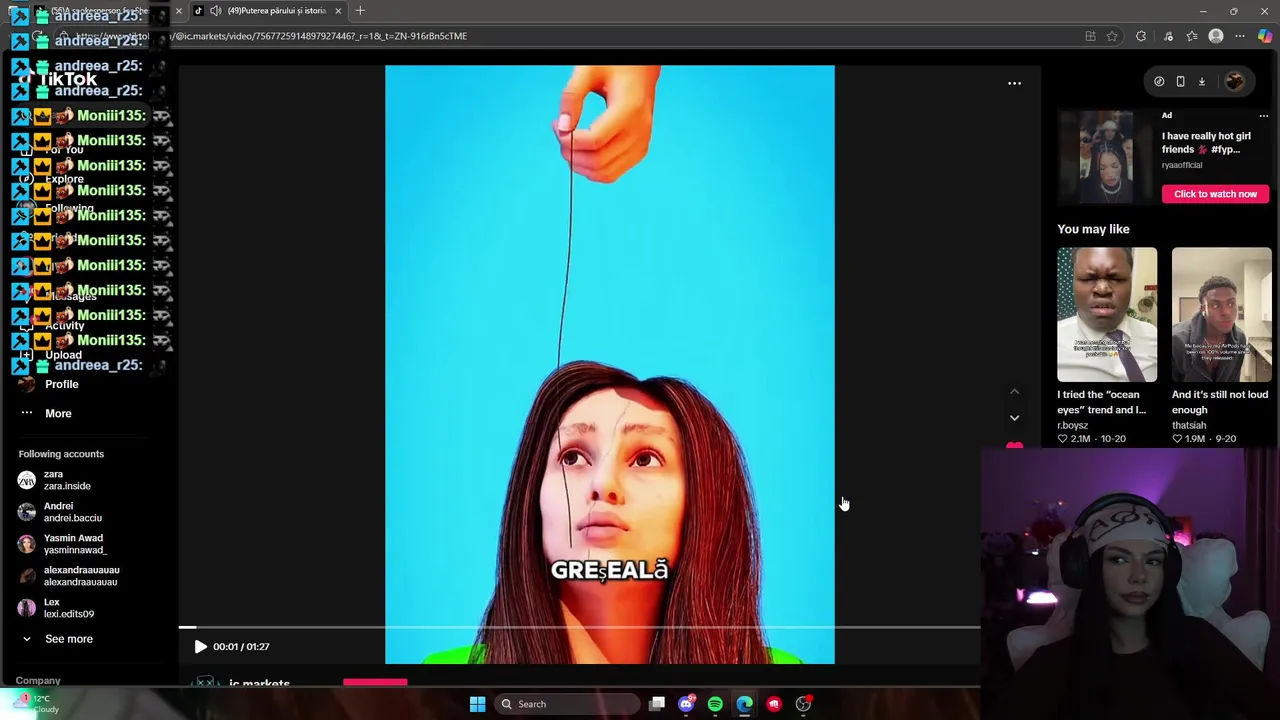Viewport: 1280px width, 720px height.
Task: Open the weather widget showing Cloudy
Action: coord(38,704)
